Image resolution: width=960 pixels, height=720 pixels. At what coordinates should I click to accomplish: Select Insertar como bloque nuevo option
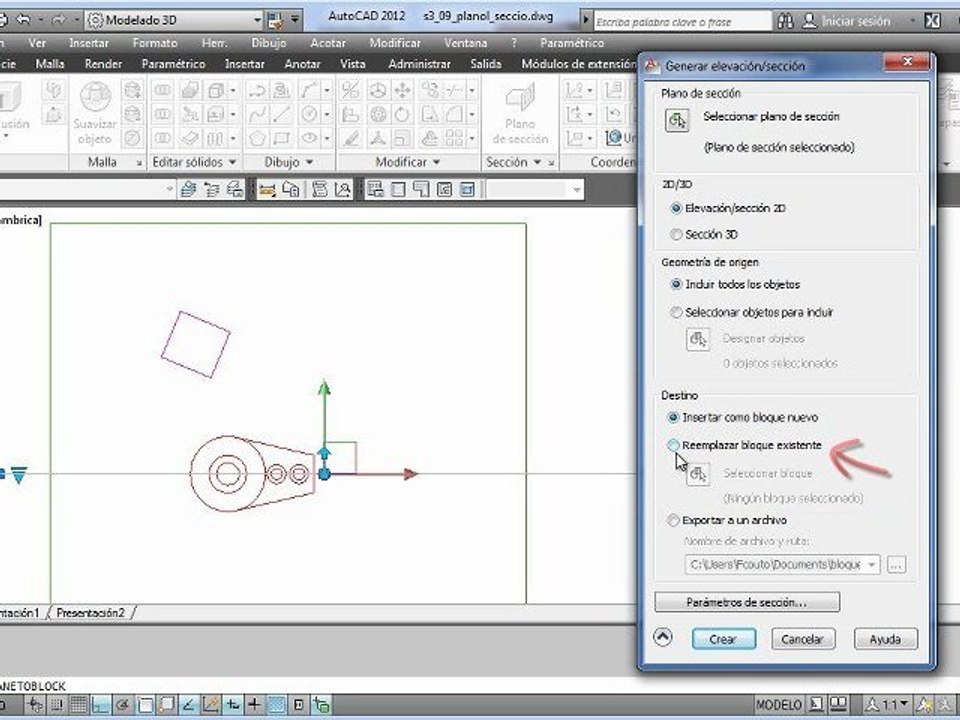(673, 418)
